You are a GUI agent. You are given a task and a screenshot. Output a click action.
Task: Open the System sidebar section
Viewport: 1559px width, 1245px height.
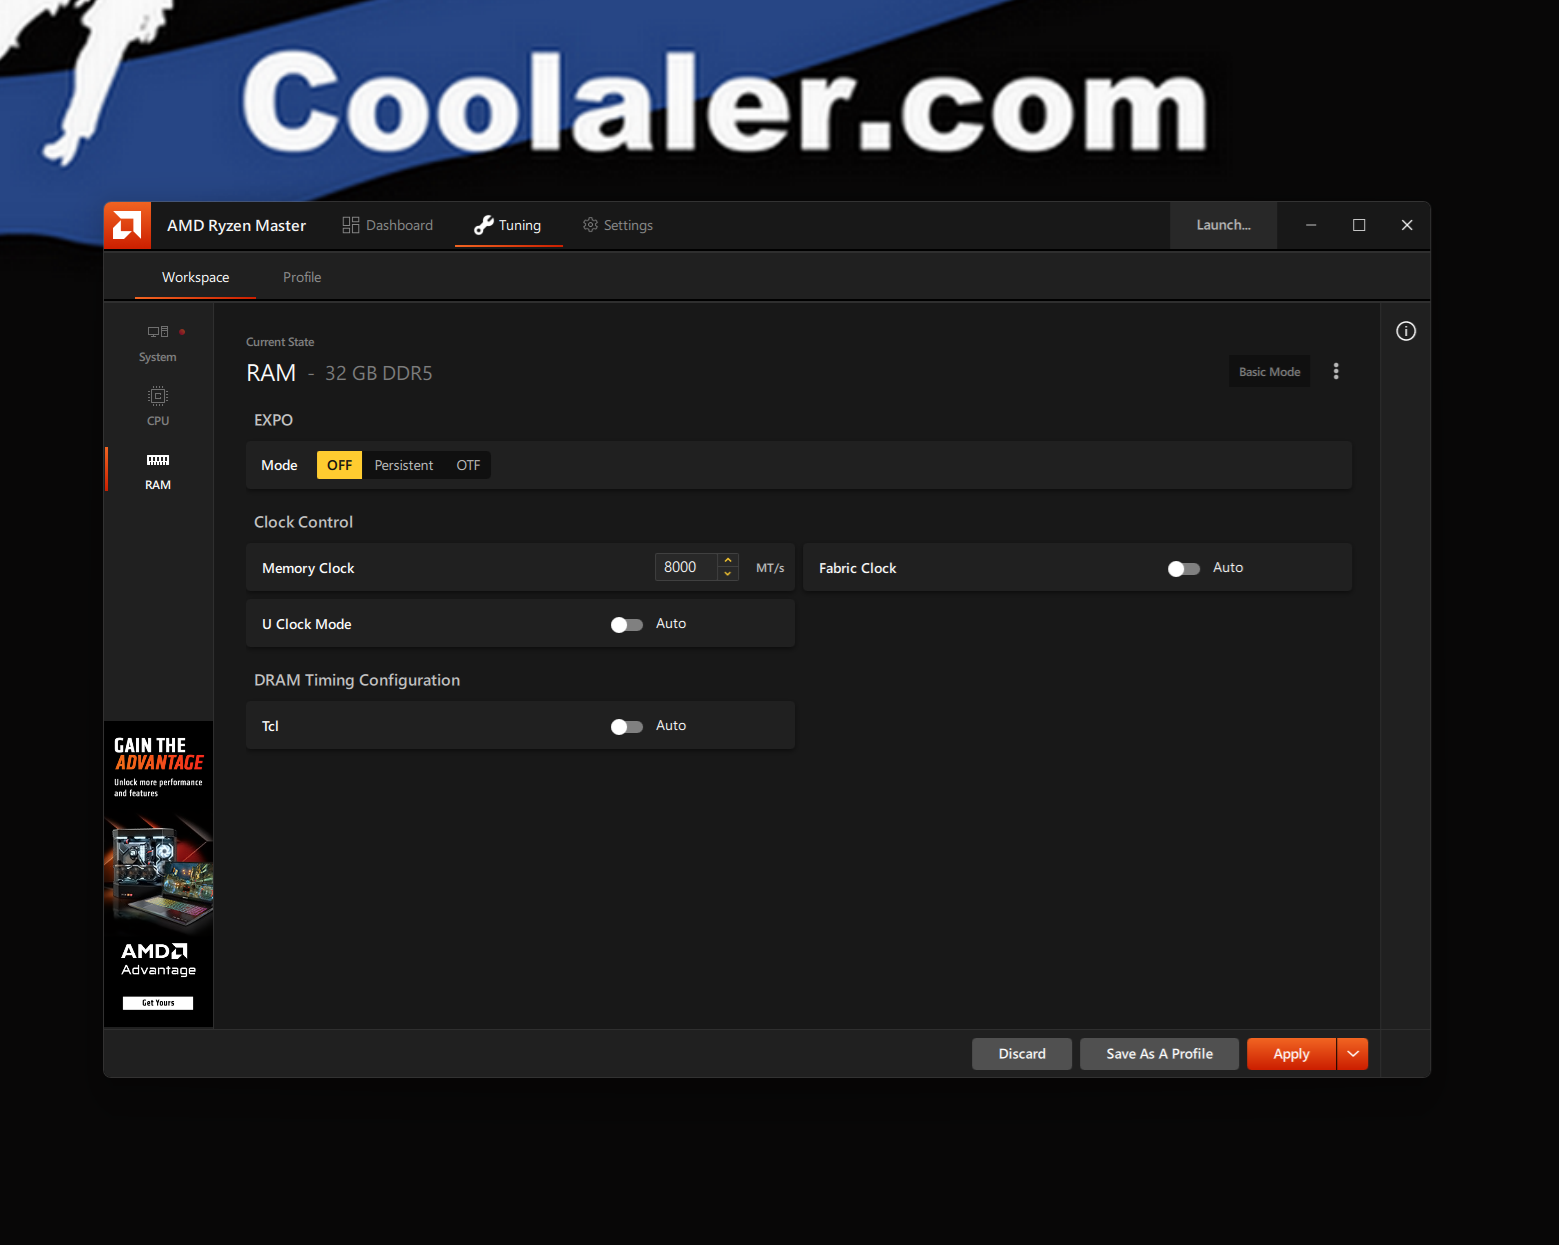click(x=158, y=343)
